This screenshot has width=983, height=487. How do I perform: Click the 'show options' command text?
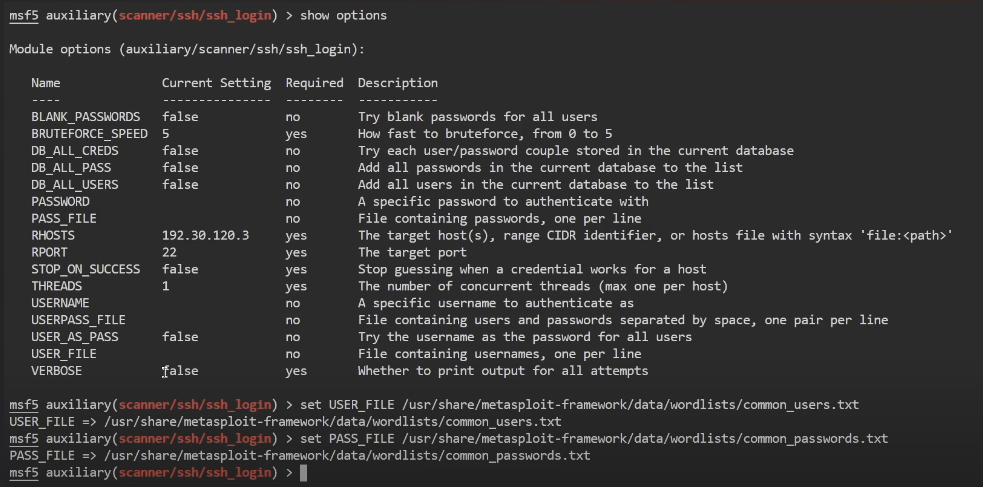click(343, 15)
